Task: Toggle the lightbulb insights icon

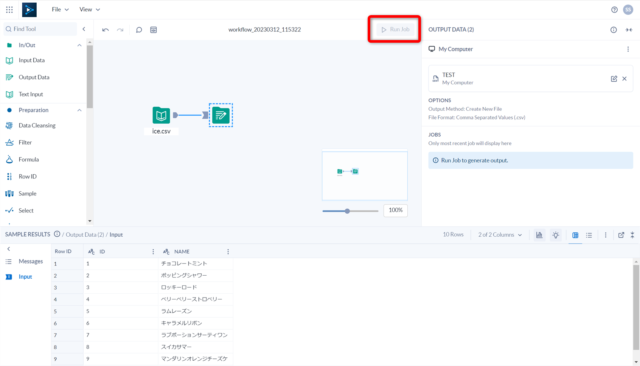Action: 556,235
